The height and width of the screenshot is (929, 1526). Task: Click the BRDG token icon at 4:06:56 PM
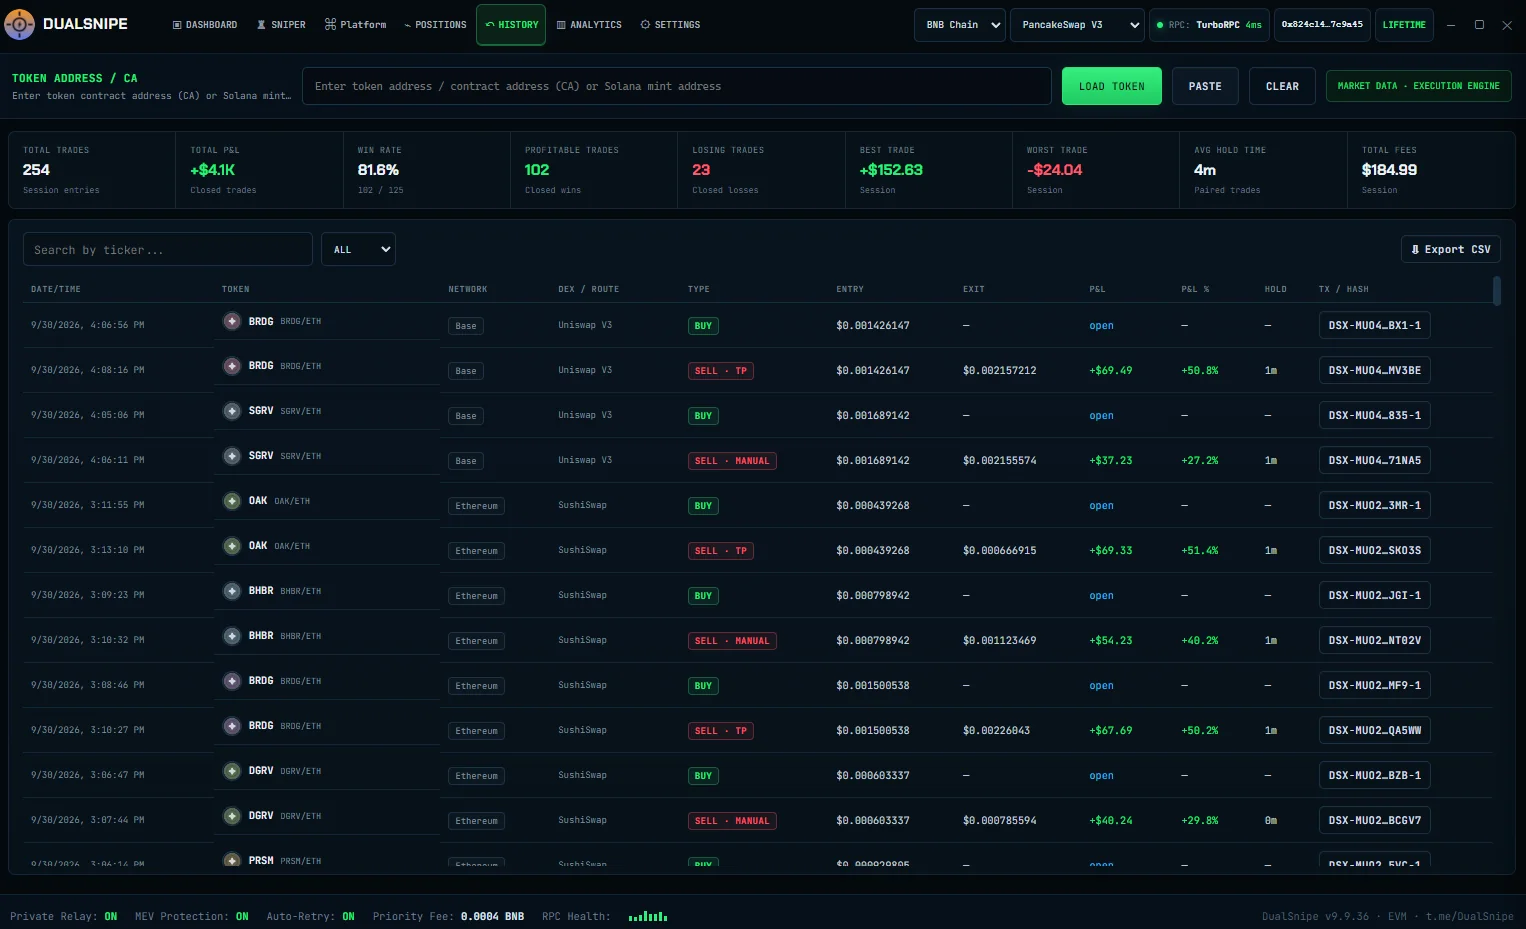pyautogui.click(x=232, y=321)
